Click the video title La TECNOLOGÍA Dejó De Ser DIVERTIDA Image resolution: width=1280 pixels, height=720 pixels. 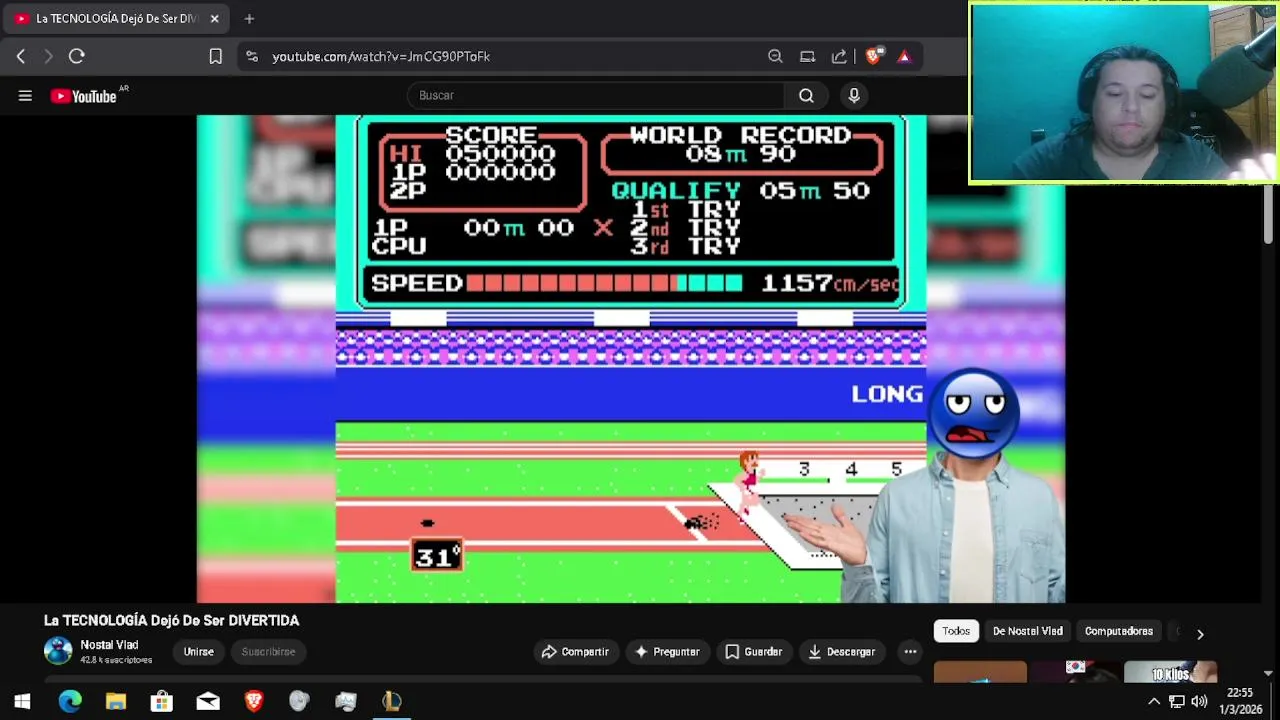coord(171,620)
